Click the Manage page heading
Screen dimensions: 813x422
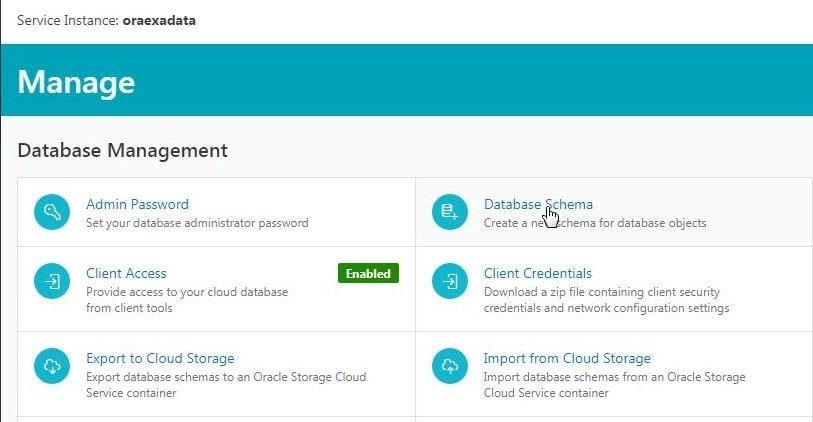click(76, 82)
